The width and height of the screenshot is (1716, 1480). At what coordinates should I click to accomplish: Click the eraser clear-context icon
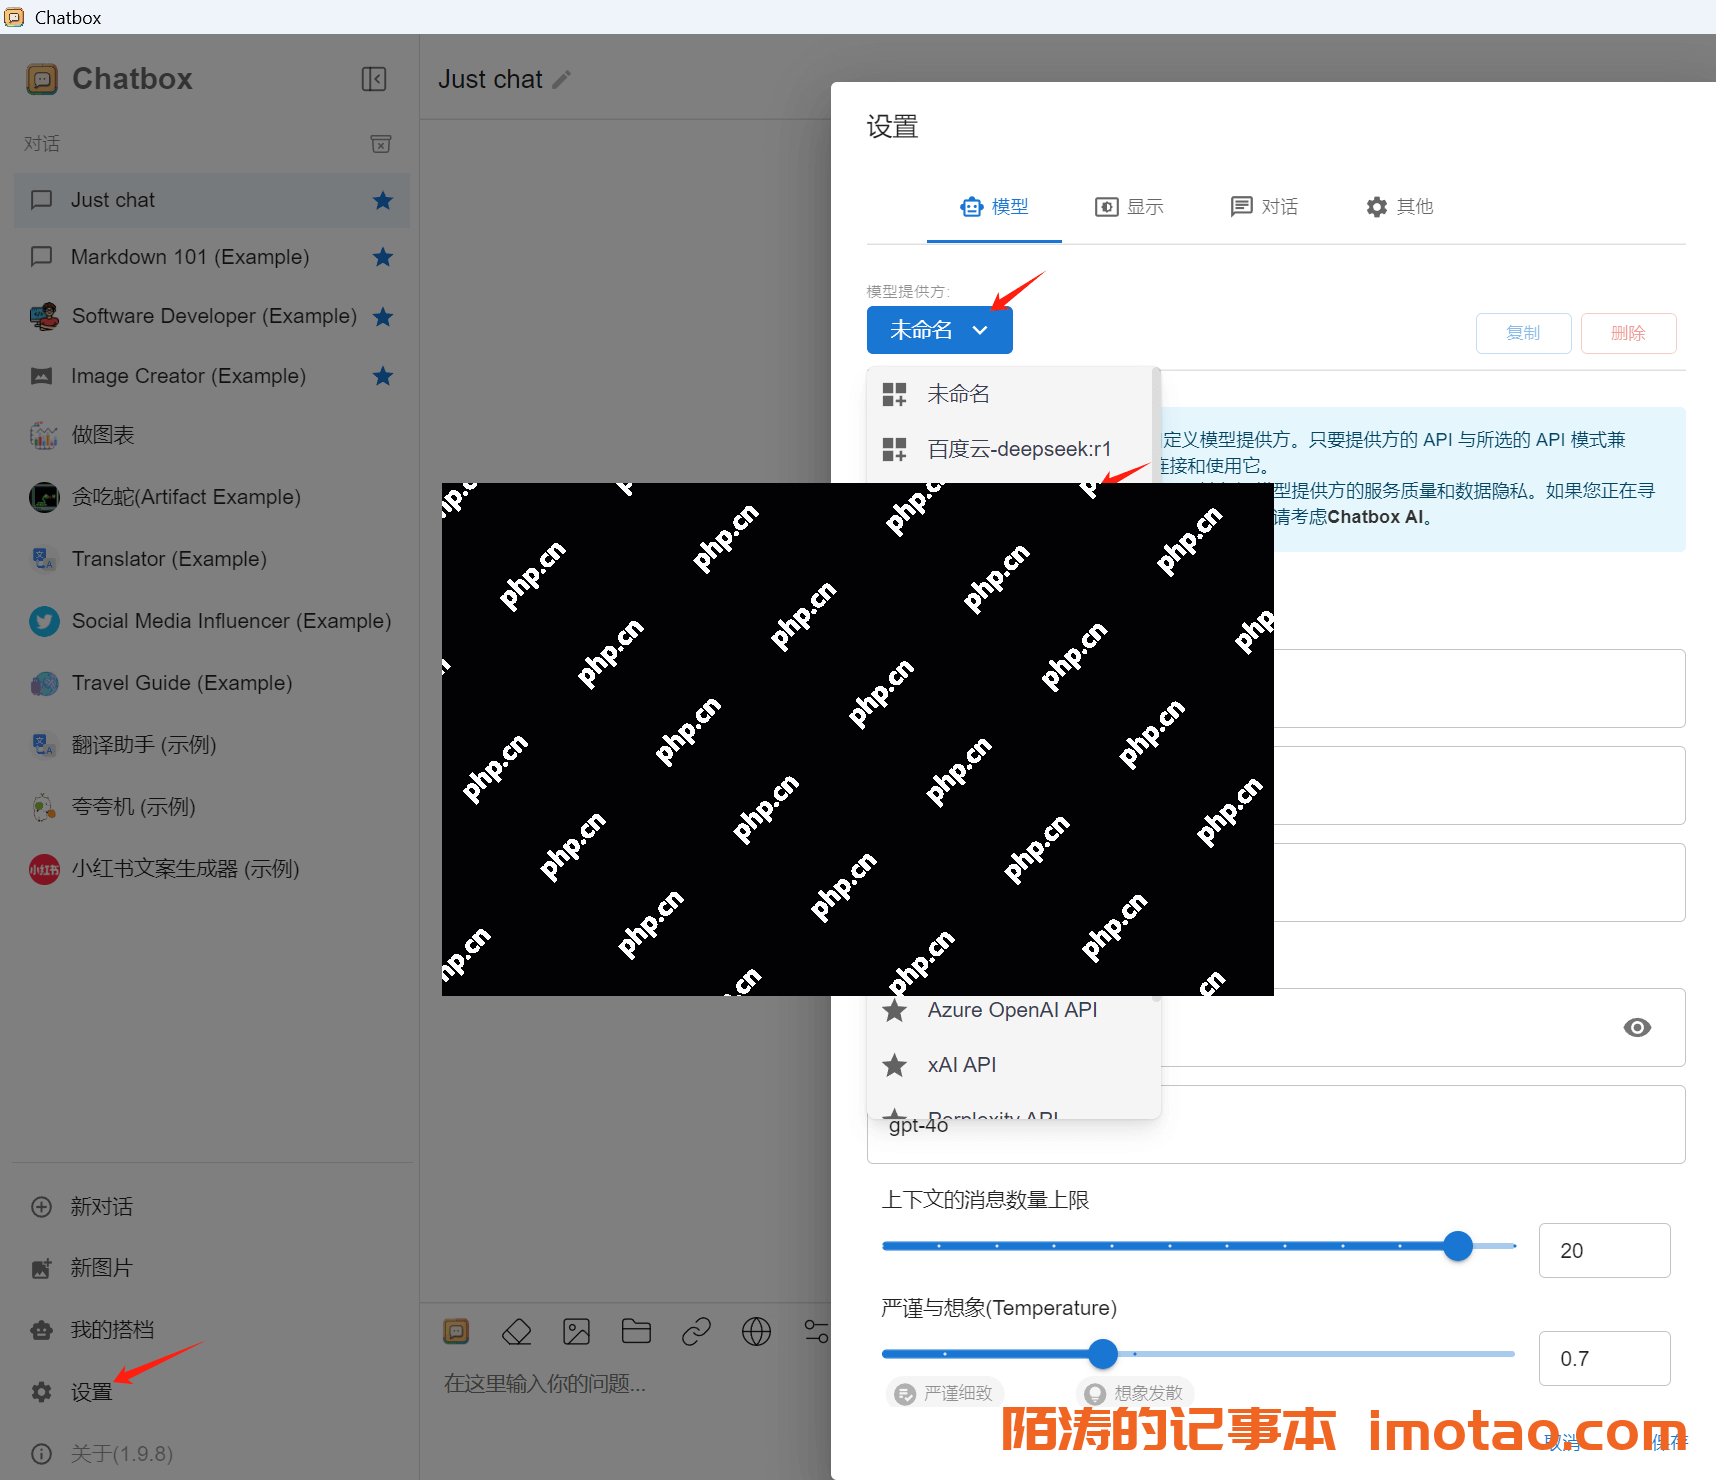coord(516,1331)
